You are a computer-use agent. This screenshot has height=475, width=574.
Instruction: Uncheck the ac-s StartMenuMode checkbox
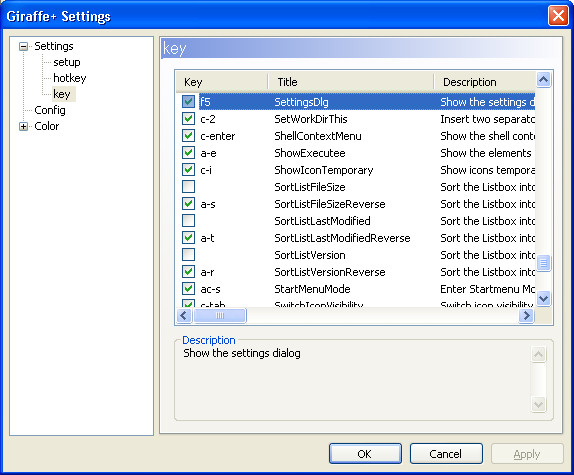[x=189, y=289]
